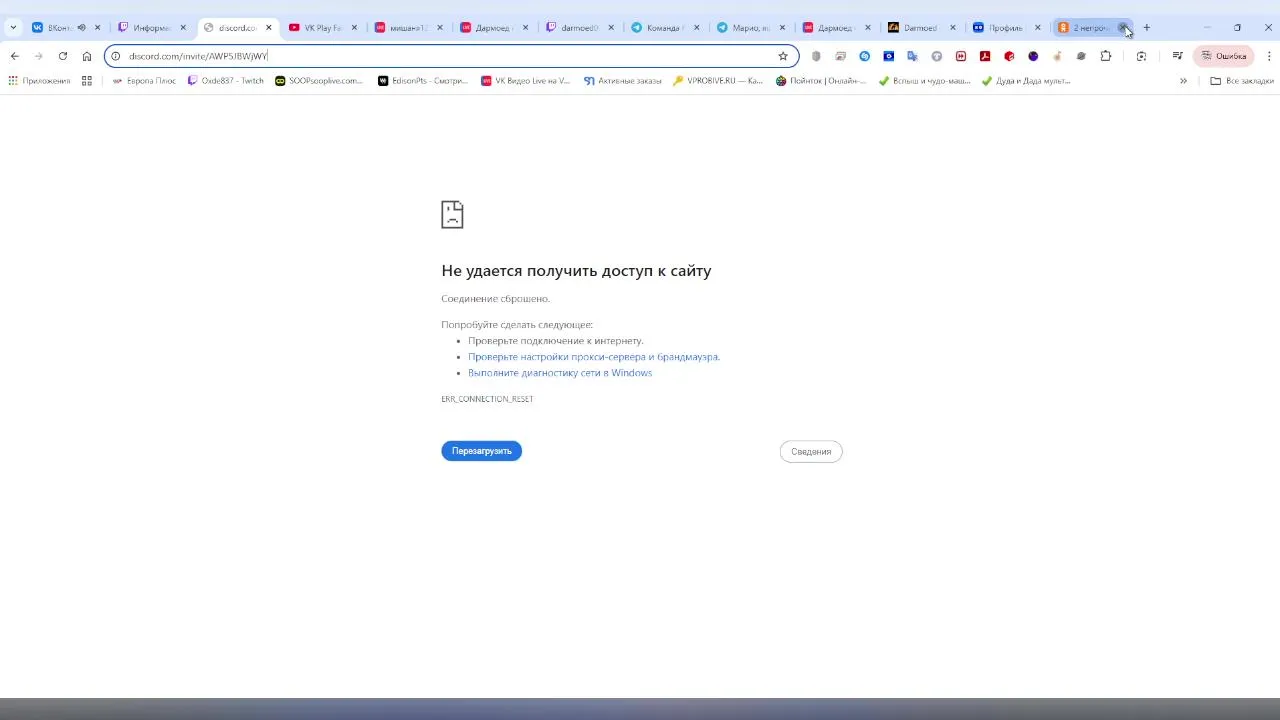
Task: Open the Вспыш и чудо-маш bookmark
Action: pos(925,81)
